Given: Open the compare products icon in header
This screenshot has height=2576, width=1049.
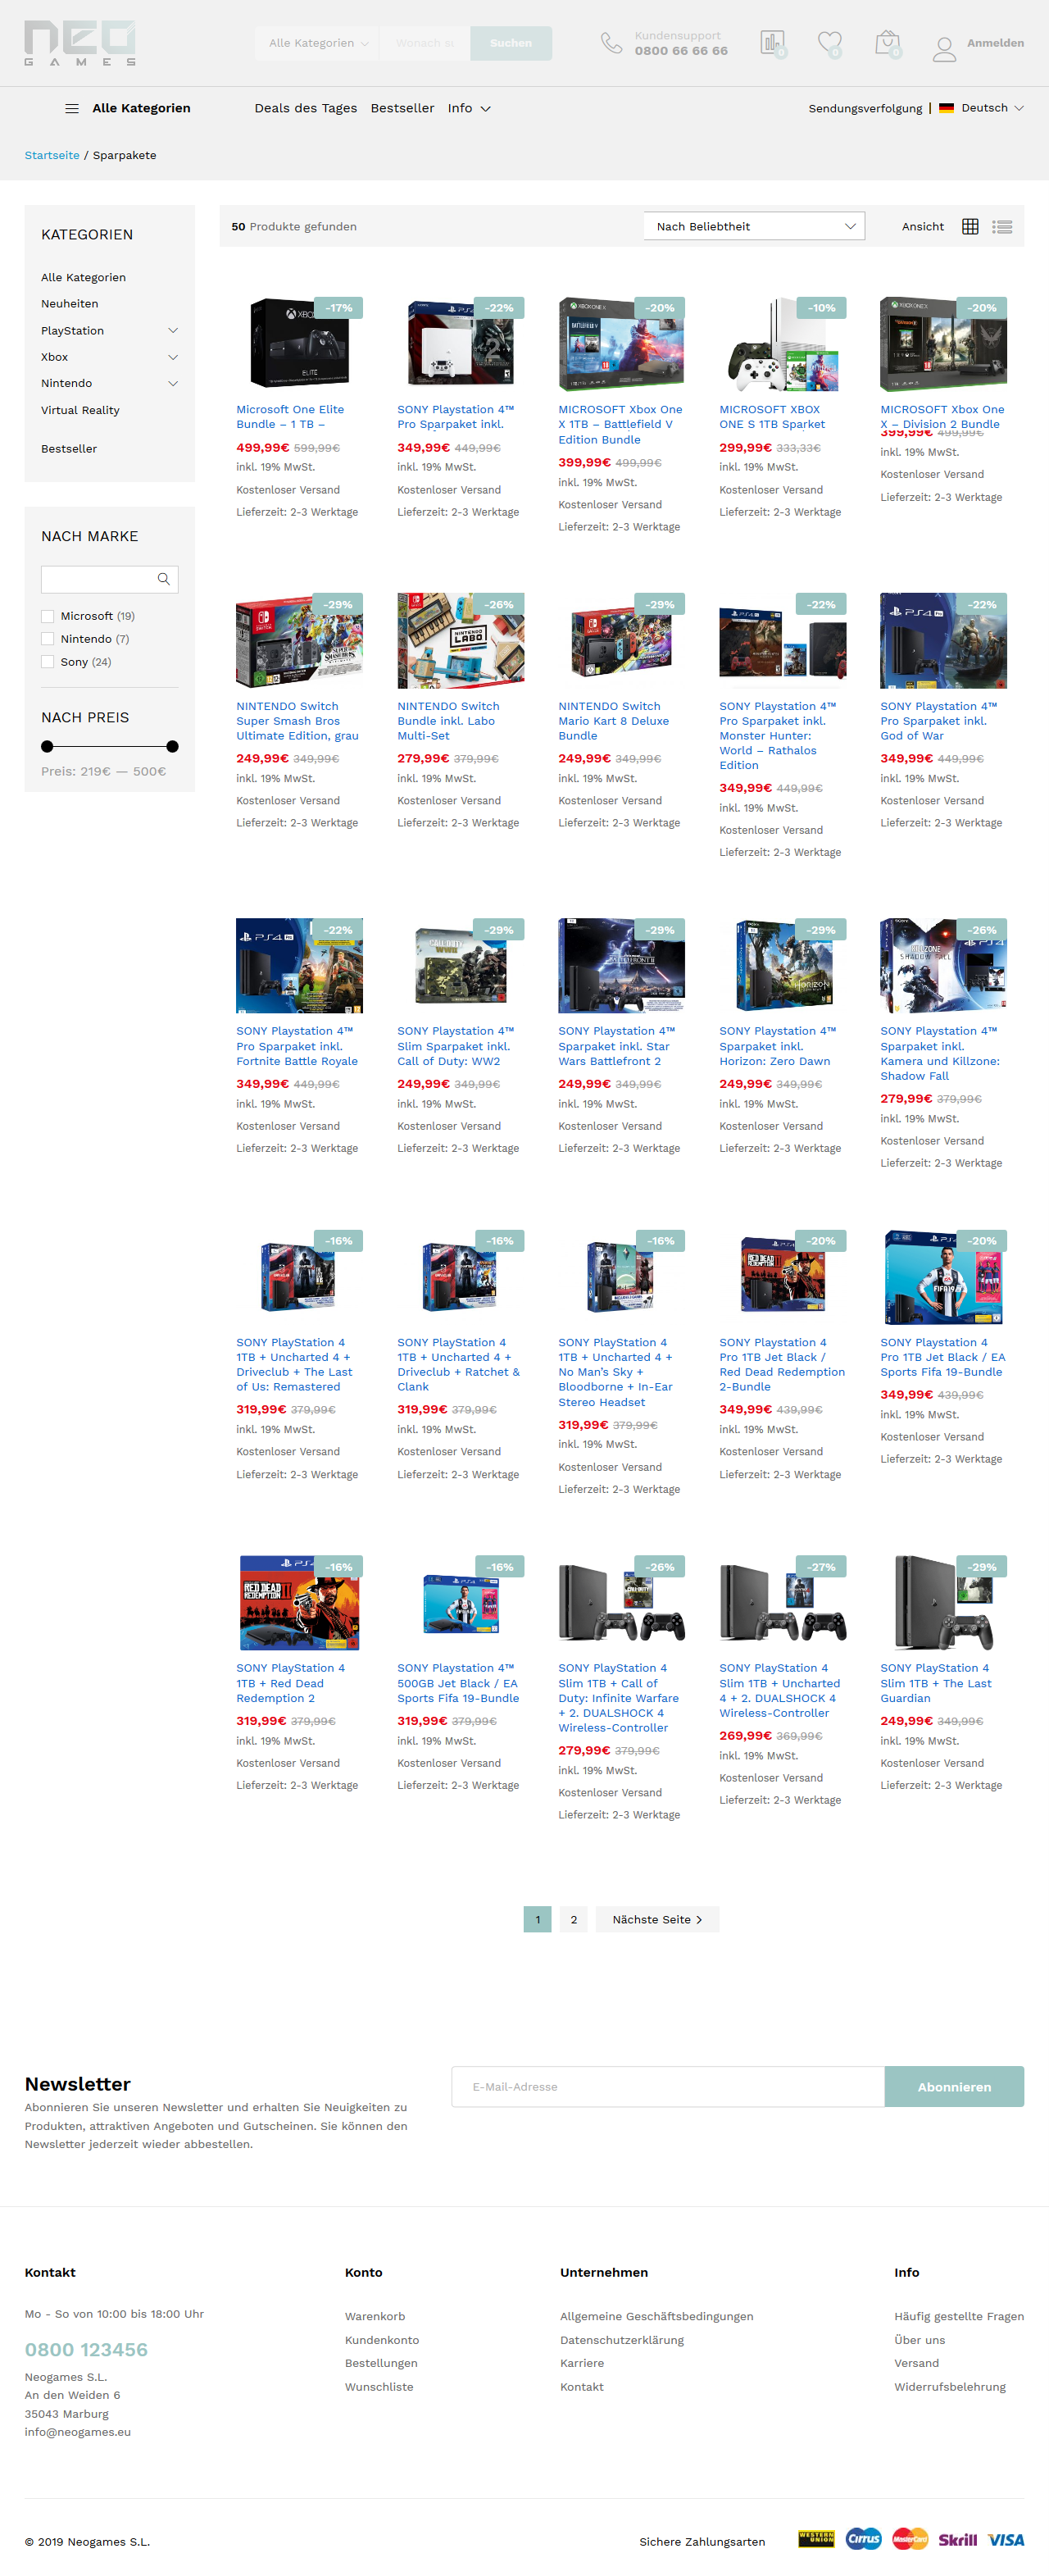Looking at the screenshot, I should click(x=772, y=43).
